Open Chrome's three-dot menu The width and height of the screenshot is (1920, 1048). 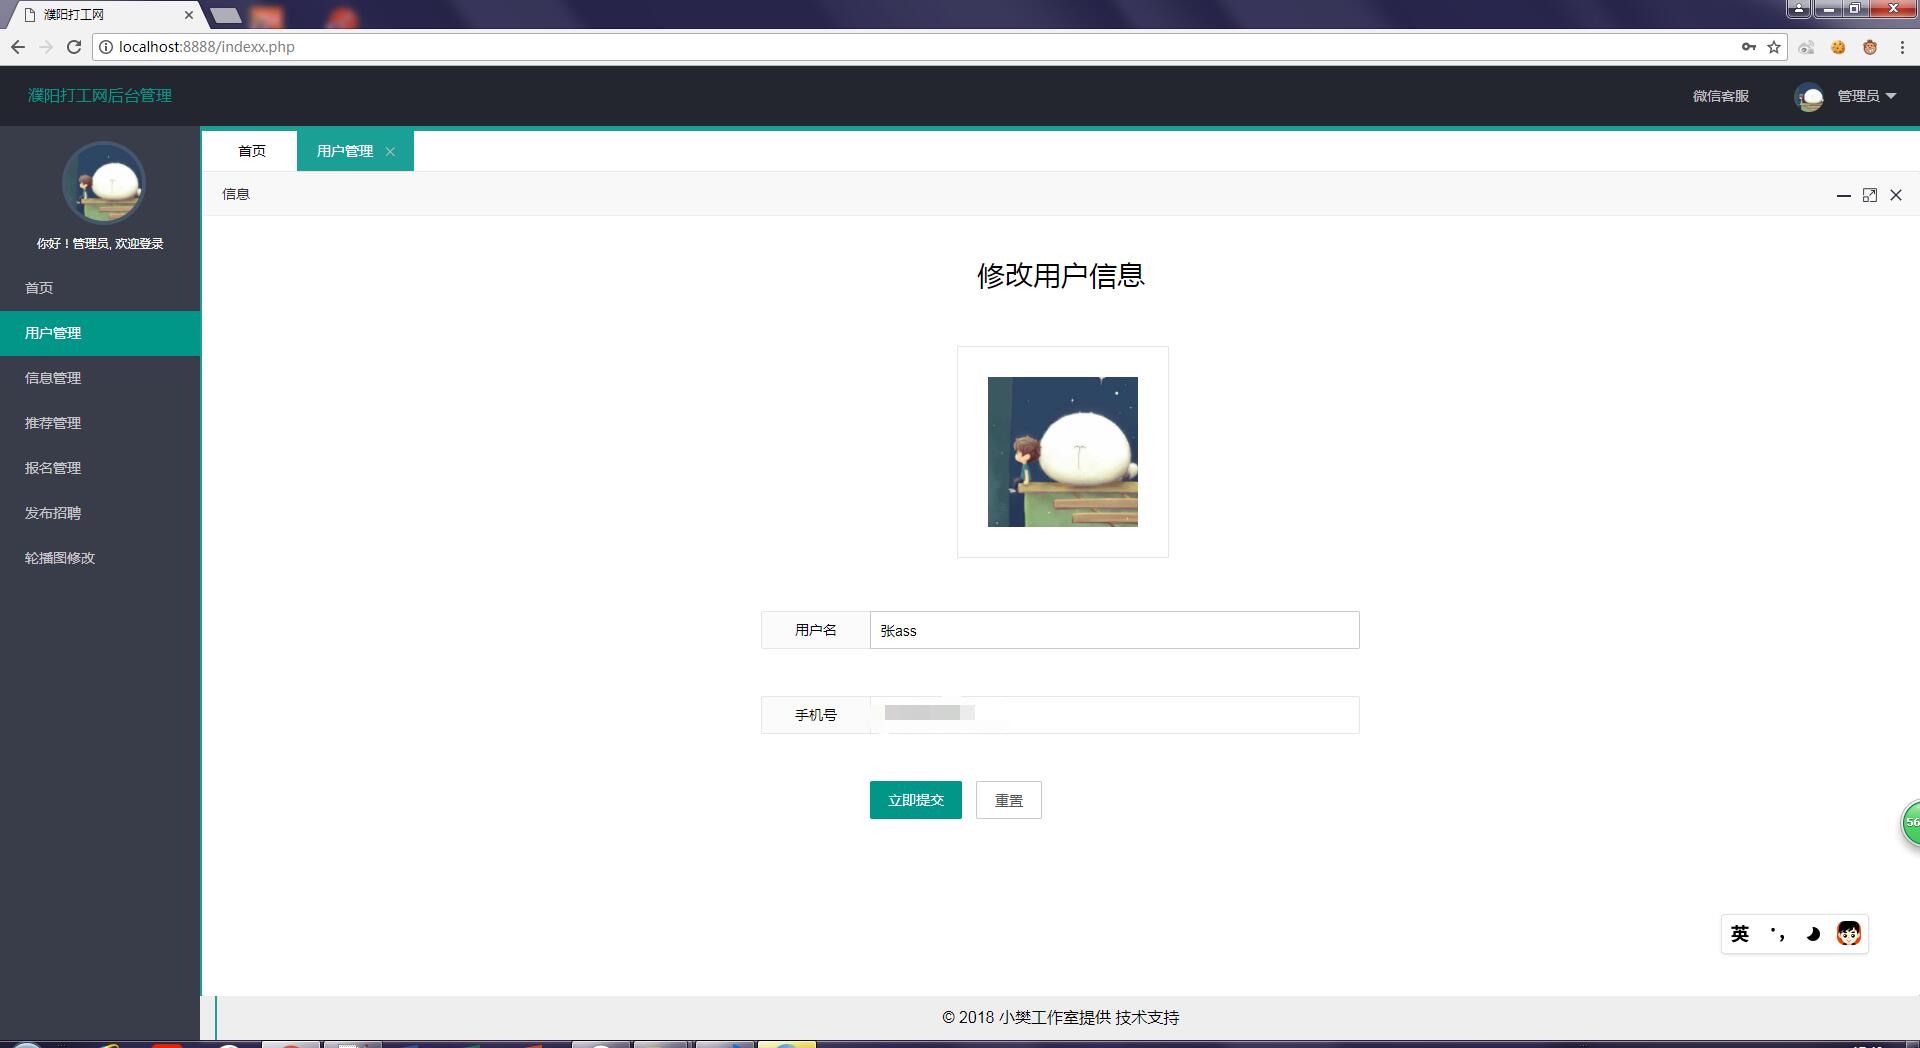click(1903, 46)
